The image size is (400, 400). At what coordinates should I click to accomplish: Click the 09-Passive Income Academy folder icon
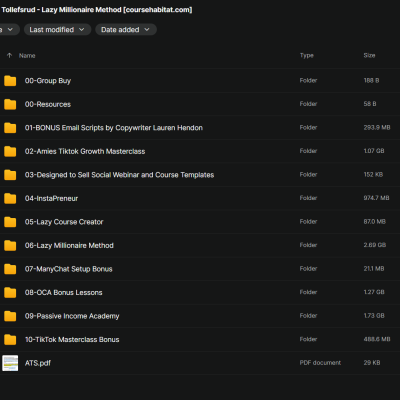click(x=10, y=316)
